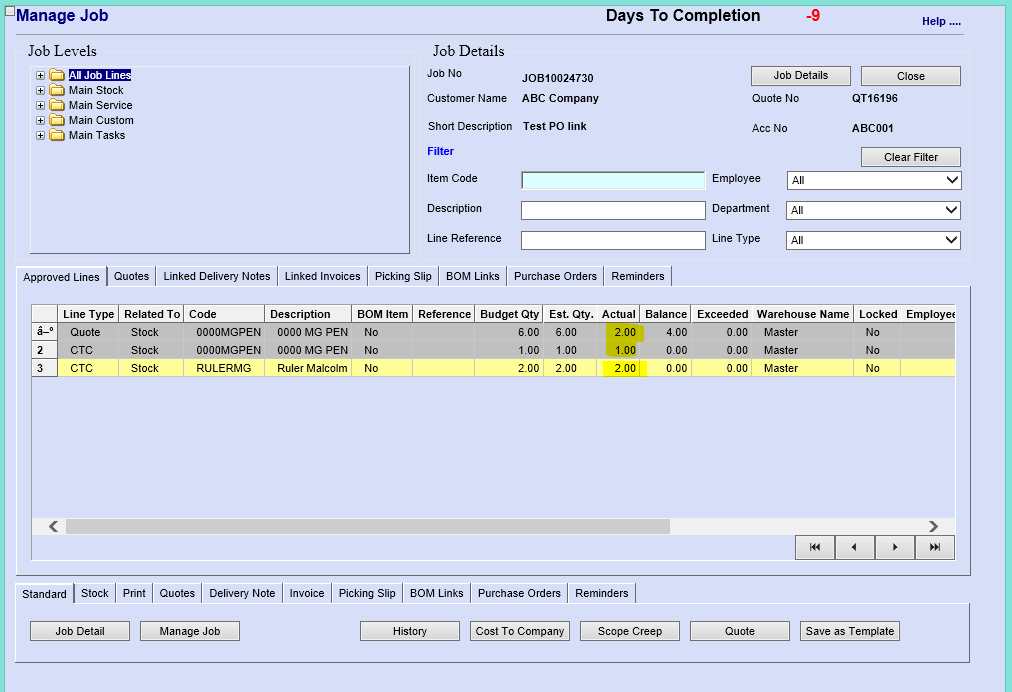Jump to last record navigation button
This screenshot has width=1012, height=692.
click(934, 547)
